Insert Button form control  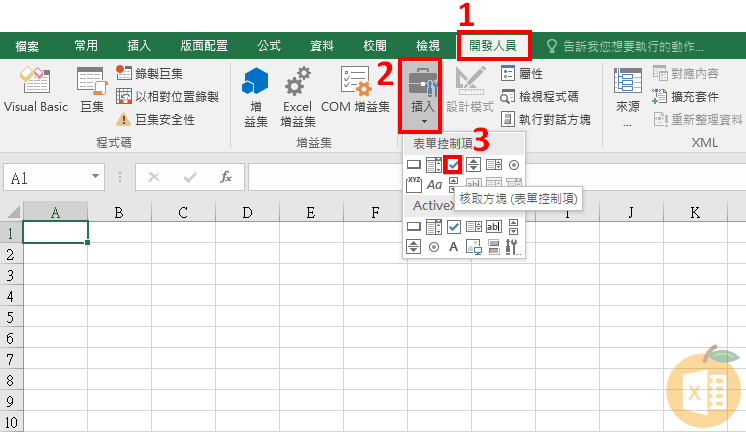click(414, 165)
